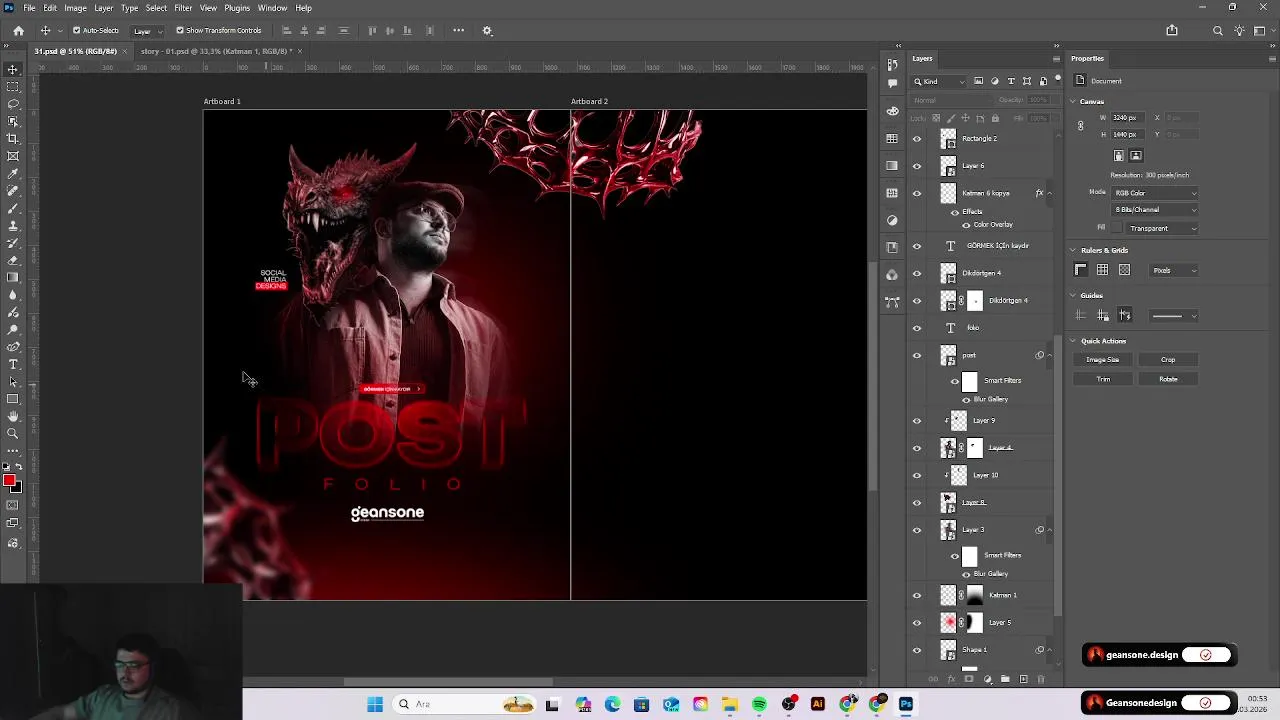
Task: Open the RGB Color mode dropdown
Action: pyautogui.click(x=1155, y=193)
